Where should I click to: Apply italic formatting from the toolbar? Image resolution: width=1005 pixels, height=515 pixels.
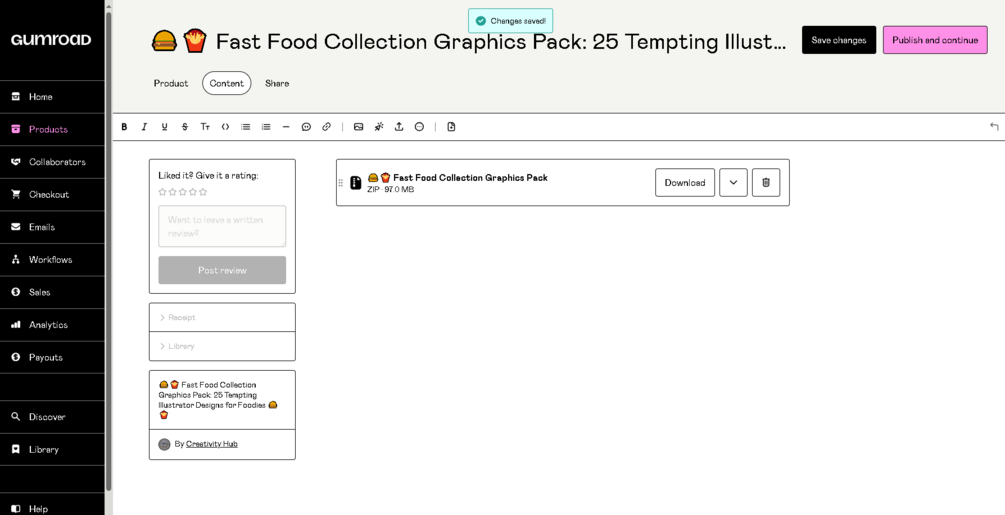click(x=144, y=127)
